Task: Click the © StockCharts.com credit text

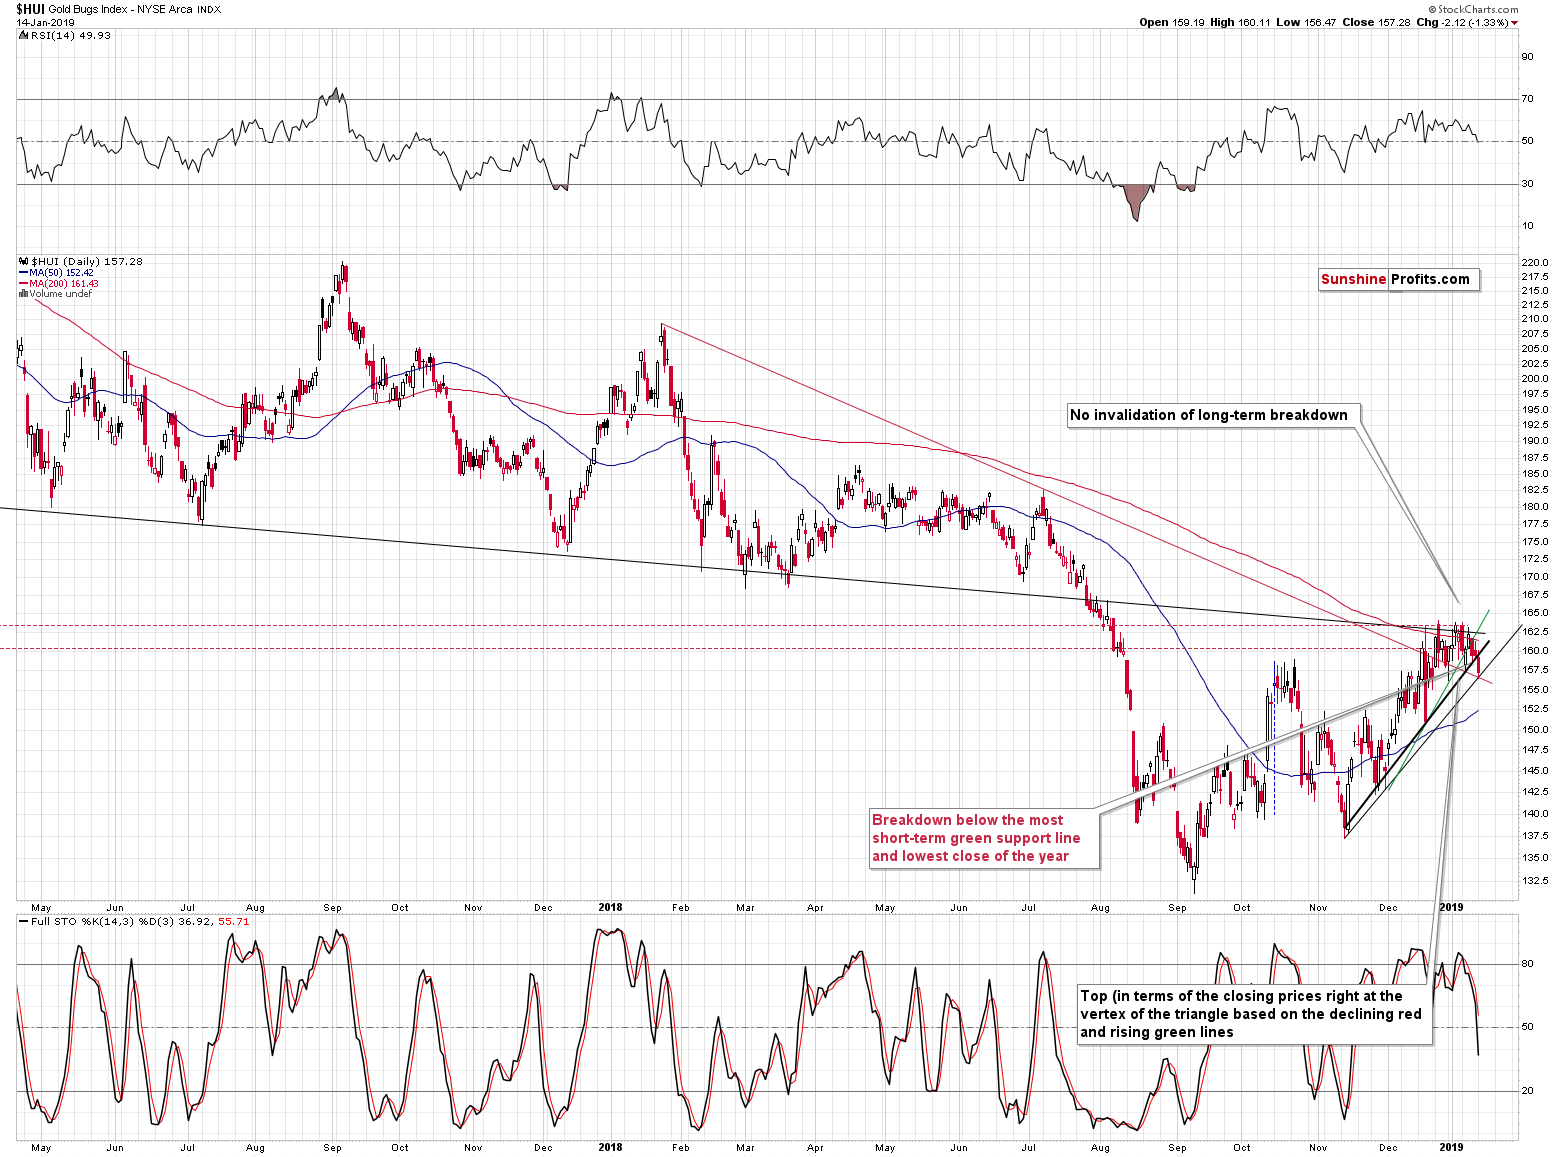Action: pos(1474,9)
